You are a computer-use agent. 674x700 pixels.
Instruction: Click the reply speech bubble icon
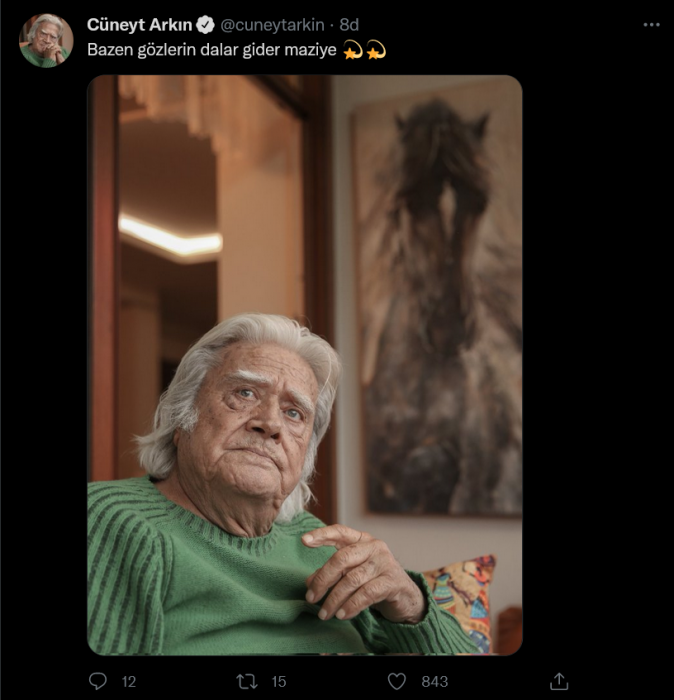pos(98,681)
